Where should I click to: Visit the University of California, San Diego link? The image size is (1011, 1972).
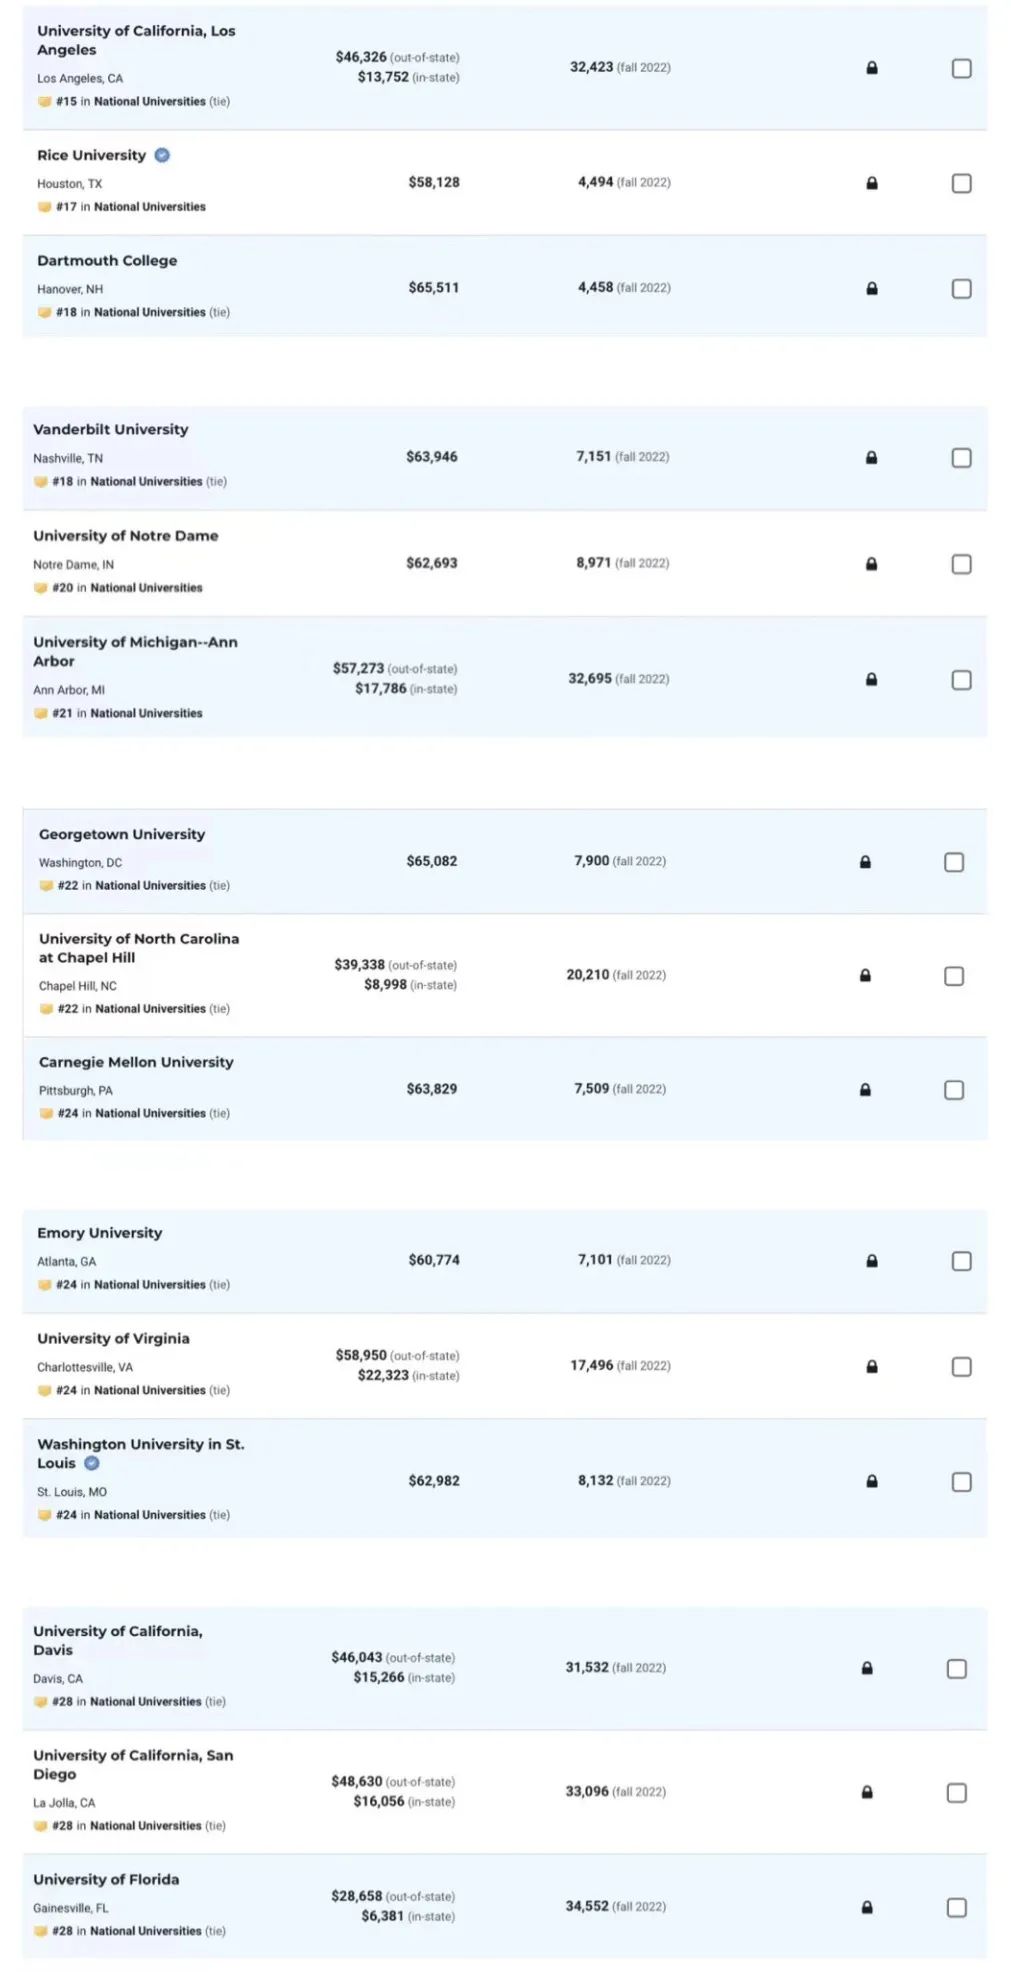point(133,1764)
